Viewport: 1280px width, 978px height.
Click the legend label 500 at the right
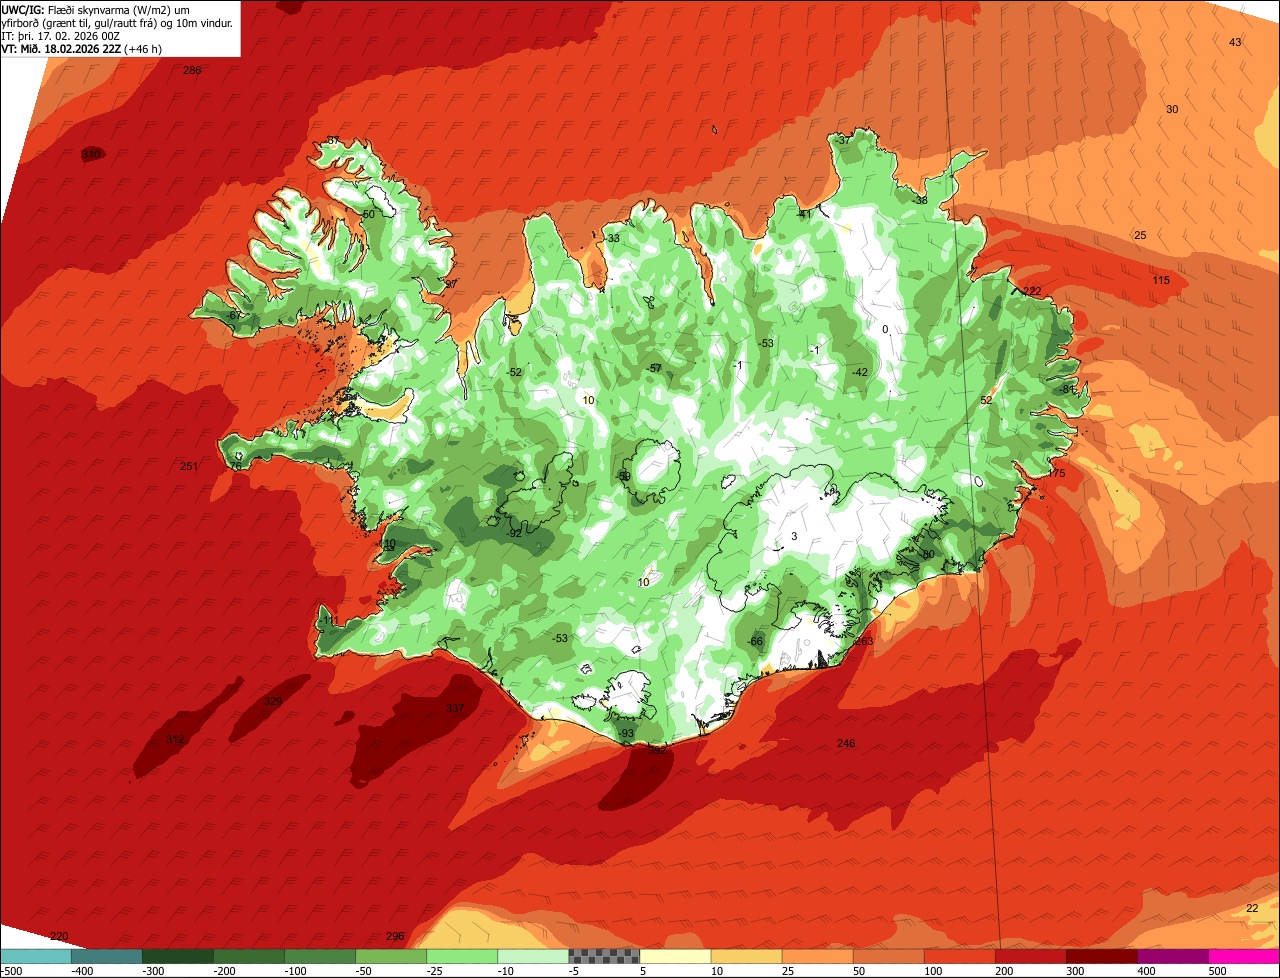pos(1217,970)
